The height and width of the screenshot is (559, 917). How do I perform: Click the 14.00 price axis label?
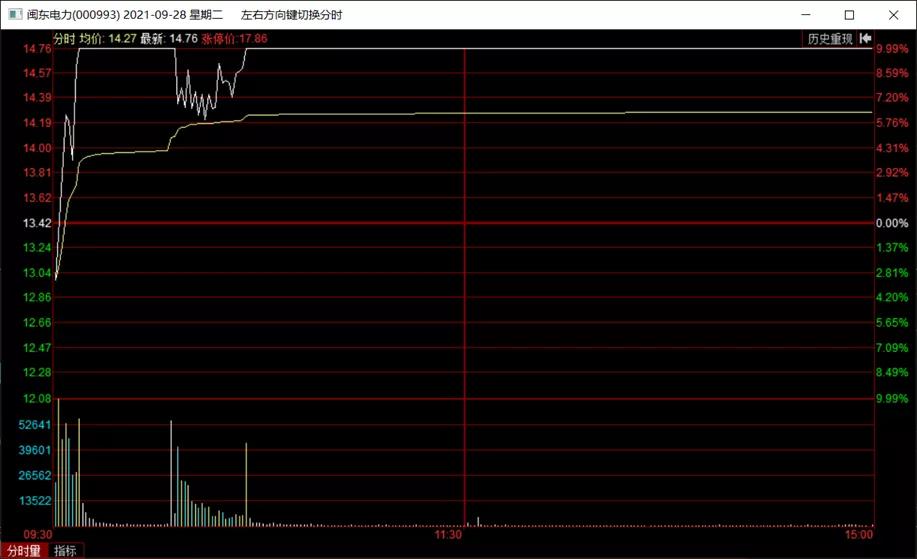point(37,148)
